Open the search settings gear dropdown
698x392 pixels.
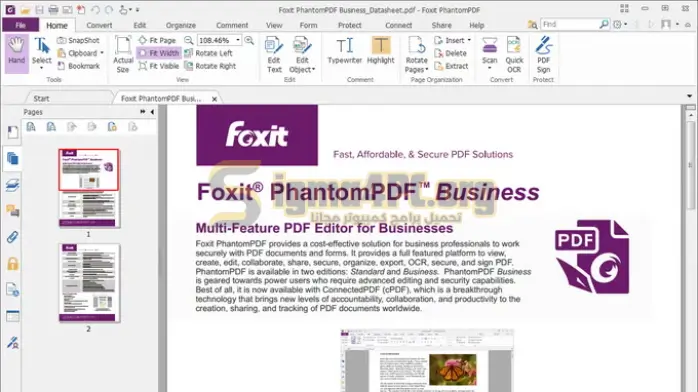click(x=620, y=24)
